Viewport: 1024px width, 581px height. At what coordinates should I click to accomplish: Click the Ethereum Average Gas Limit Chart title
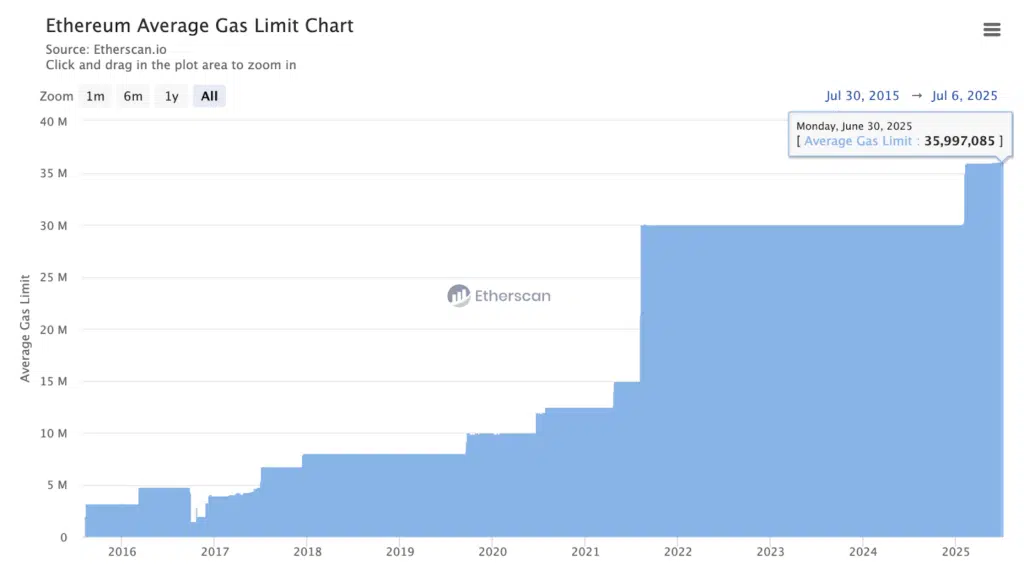point(200,26)
